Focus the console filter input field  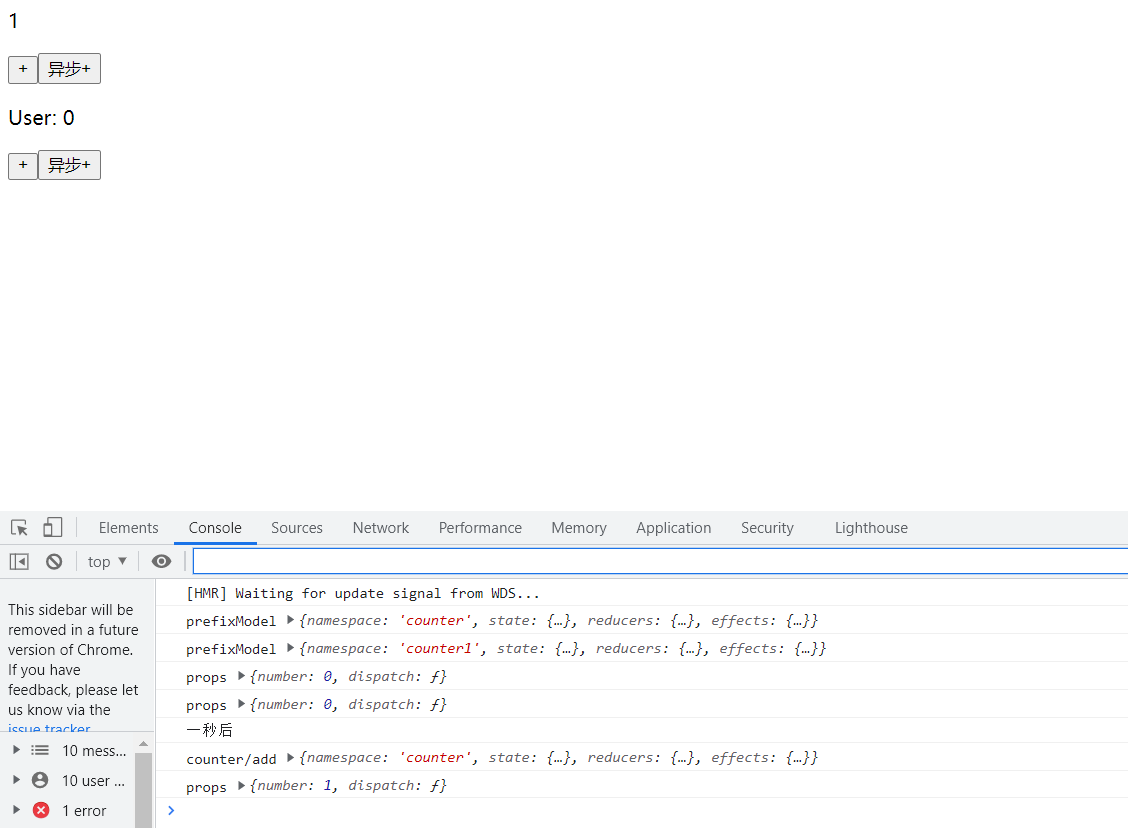660,561
